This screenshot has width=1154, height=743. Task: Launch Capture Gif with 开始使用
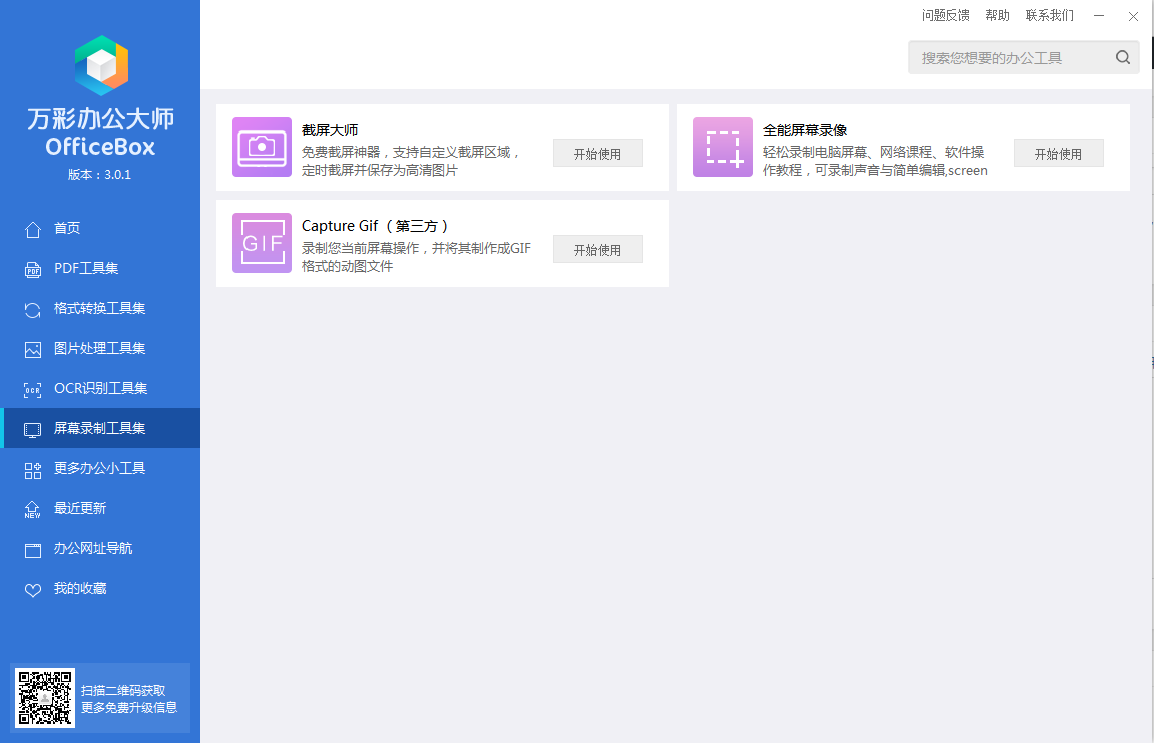pyautogui.click(x=597, y=250)
